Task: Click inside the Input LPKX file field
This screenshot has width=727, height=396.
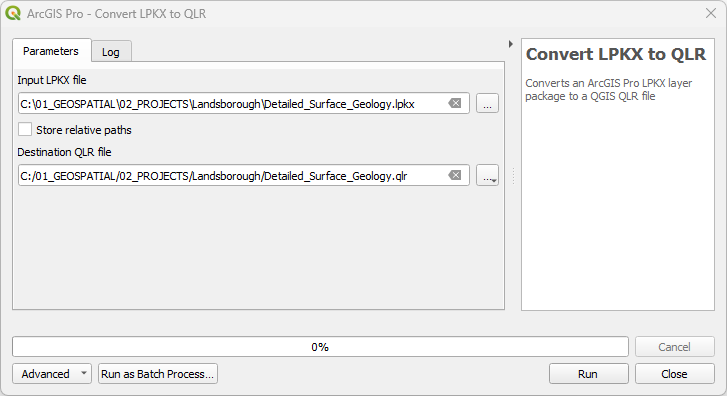Action: pyautogui.click(x=232, y=103)
